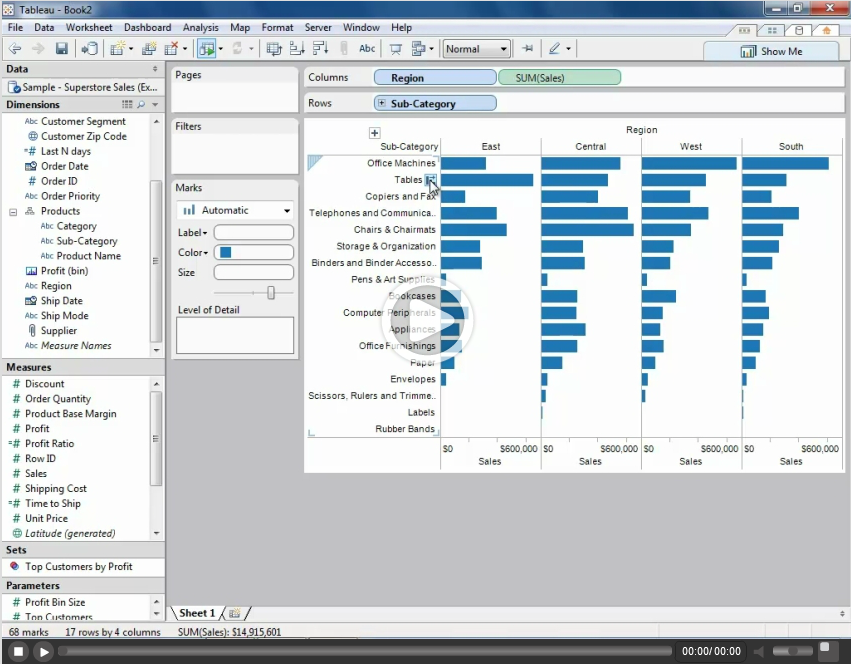The width and height of the screenshot is (851, 664).
Task: Click the Sort ascending toolbar icon
Action: (x=296, y=49)
